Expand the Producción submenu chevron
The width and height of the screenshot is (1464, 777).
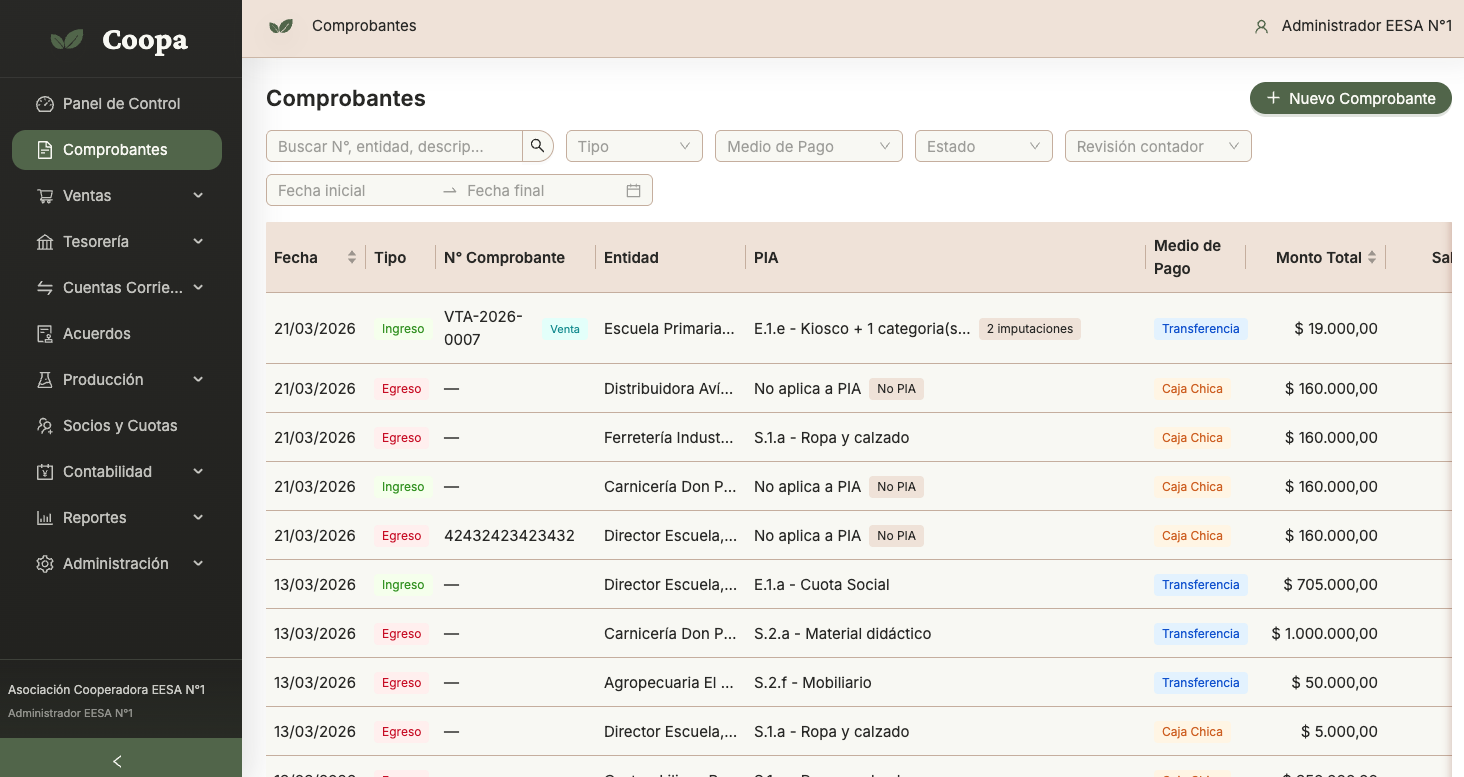(x=198, y=380)
